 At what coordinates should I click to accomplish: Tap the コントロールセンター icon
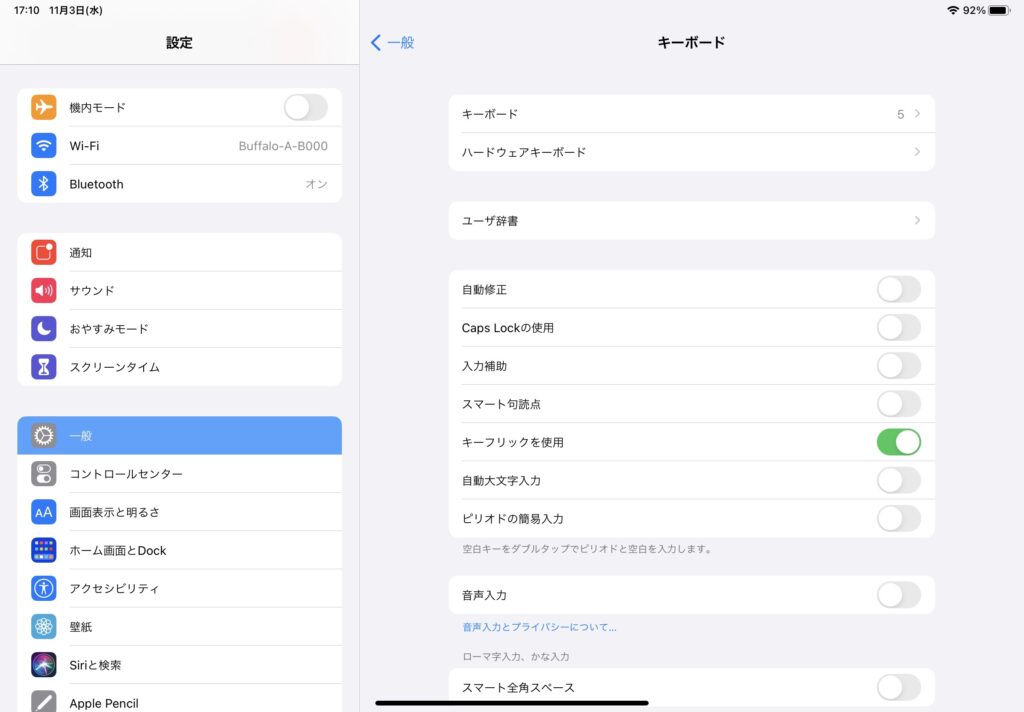pyautogui.click(x=43, y=474)
